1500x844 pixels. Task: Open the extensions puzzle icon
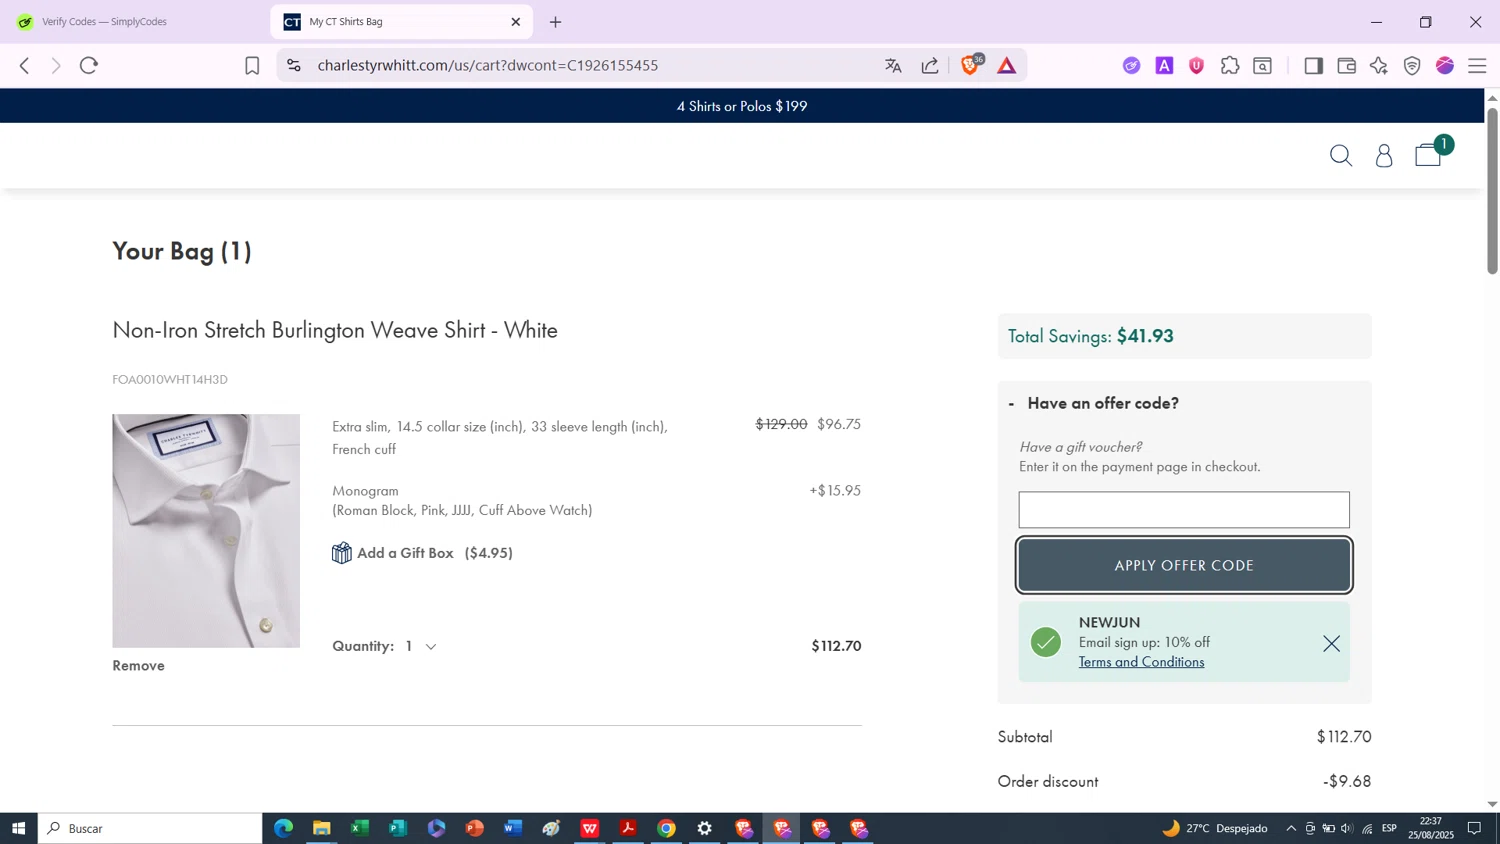pos(1230,66)
